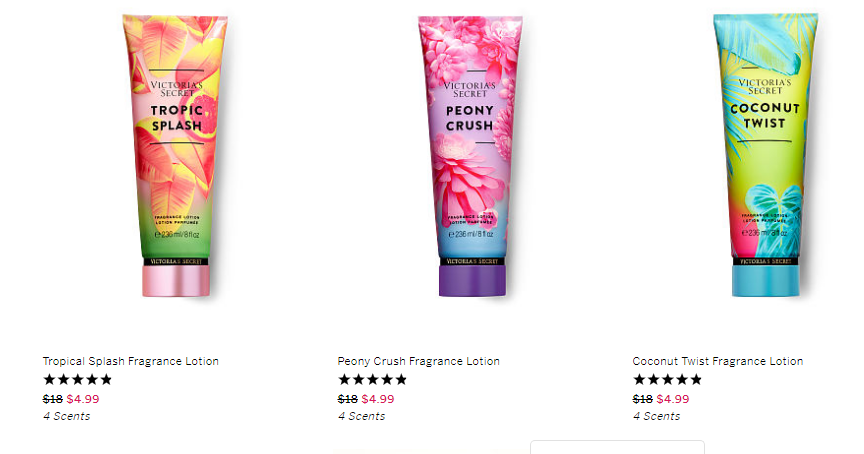Open the Coconut Twist lotion product image
This screenshot has height=454, width=864.
[x=765, y=155]
